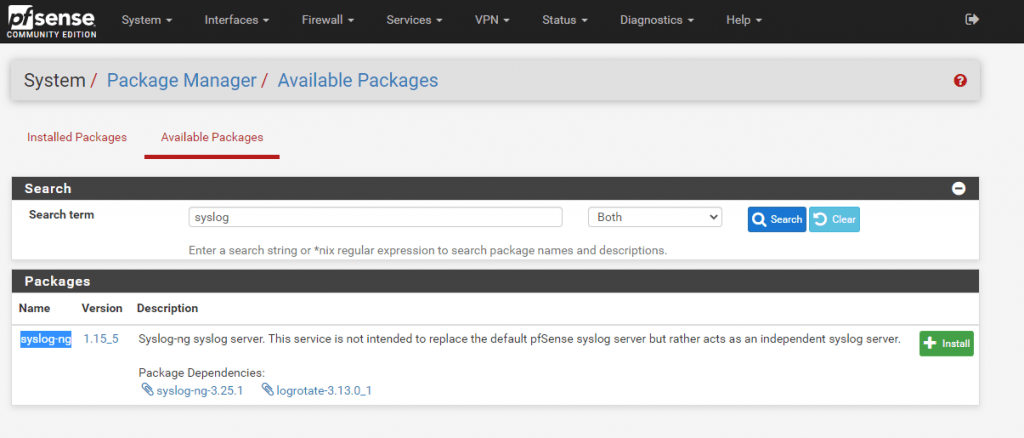Collapse the Search panel with the minus icon
Viewport: 1024px width, 438px height.
(x=959, y=189)
